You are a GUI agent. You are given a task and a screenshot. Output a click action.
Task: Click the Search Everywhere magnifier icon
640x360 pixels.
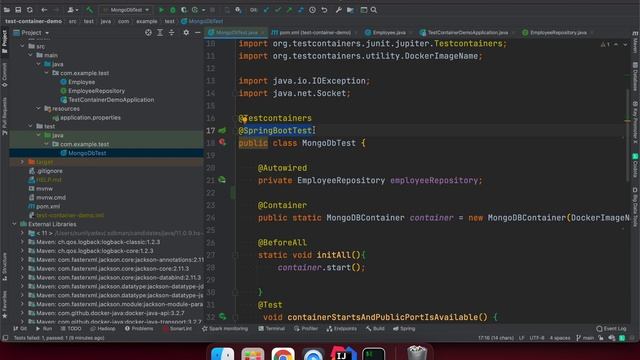pyautogui.click(x=374, y=10)
